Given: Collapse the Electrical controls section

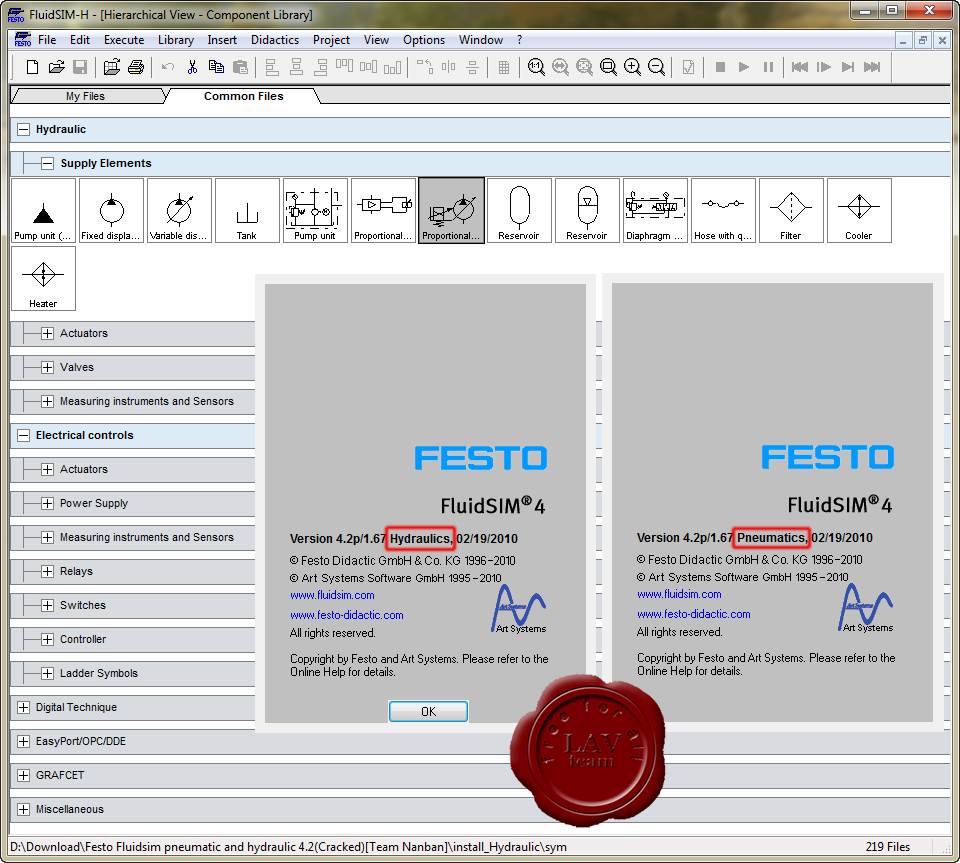Looking at the screenshot, I should 23,435.
